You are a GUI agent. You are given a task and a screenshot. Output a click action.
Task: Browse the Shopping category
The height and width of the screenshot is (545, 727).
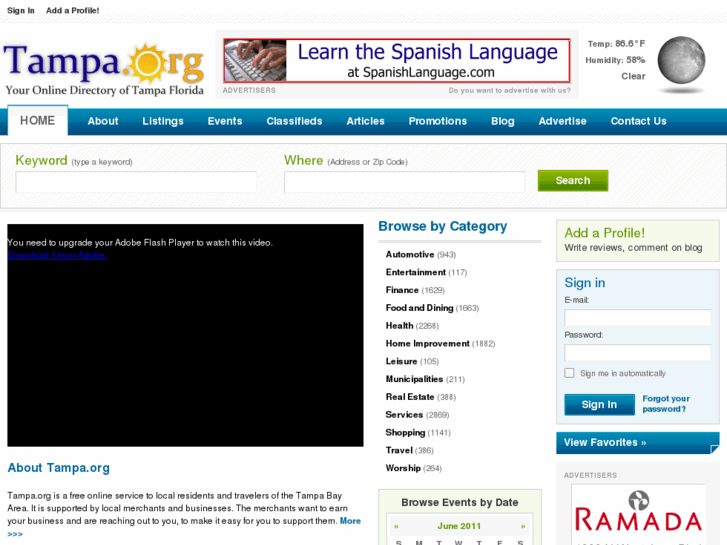405,432
